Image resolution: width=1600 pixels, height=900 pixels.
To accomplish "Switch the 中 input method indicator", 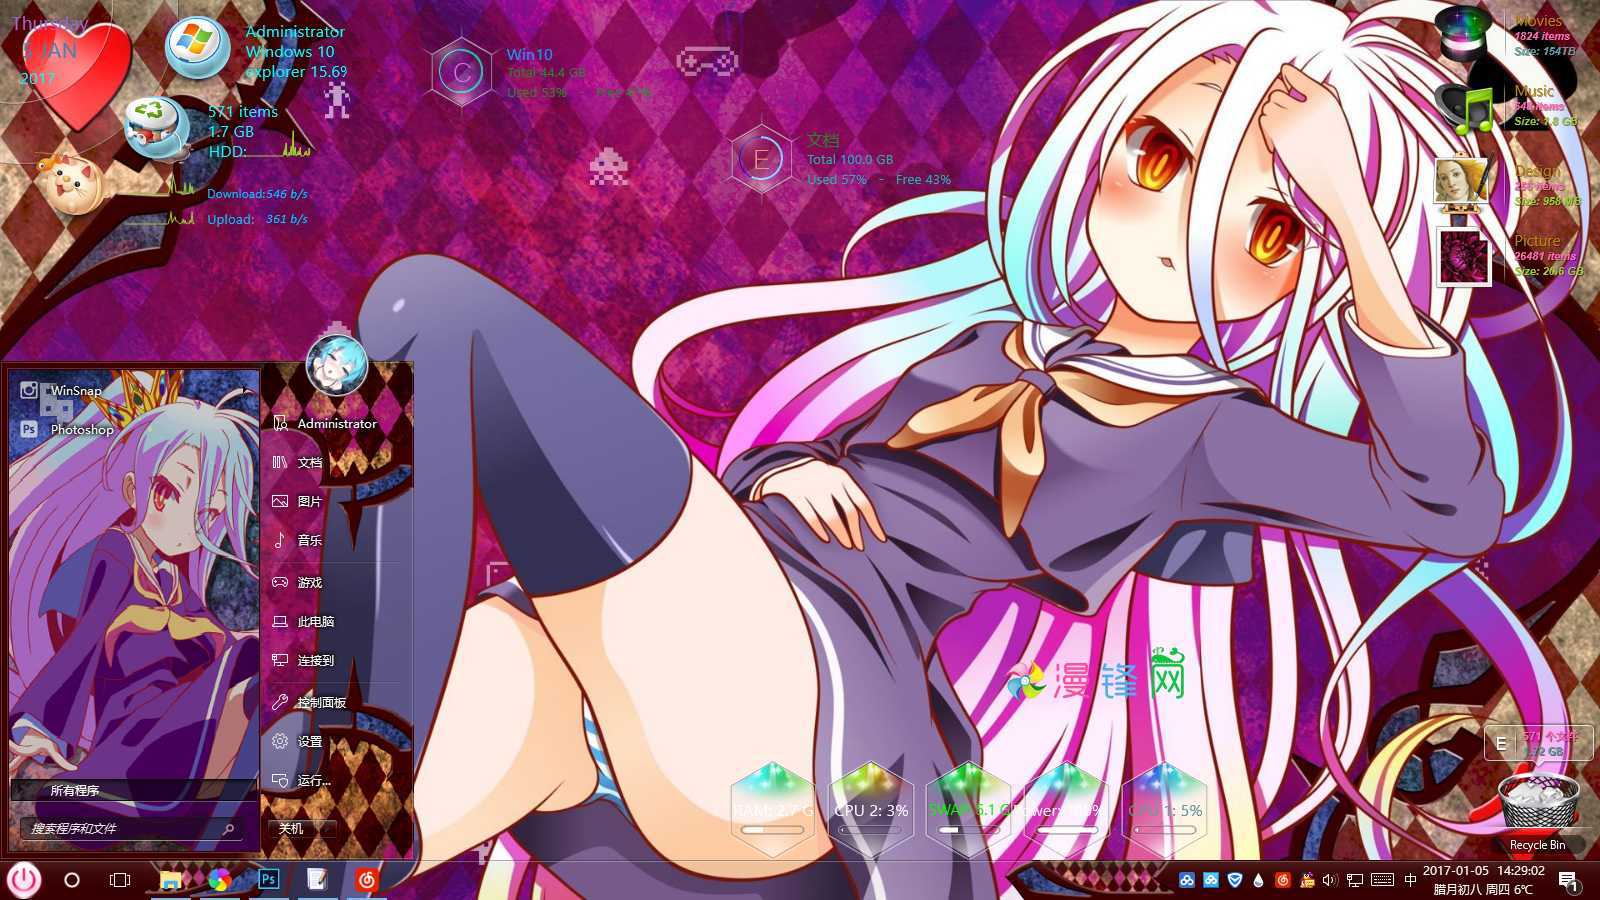I will tap(1410, 881).
